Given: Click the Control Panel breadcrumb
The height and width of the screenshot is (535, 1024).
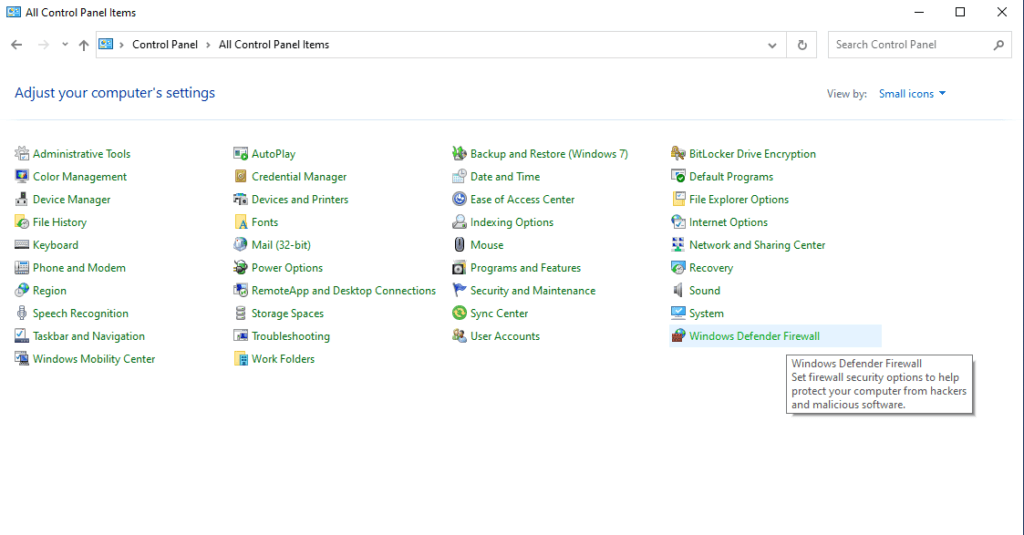Looking at the screenshot, I should 165,44.
